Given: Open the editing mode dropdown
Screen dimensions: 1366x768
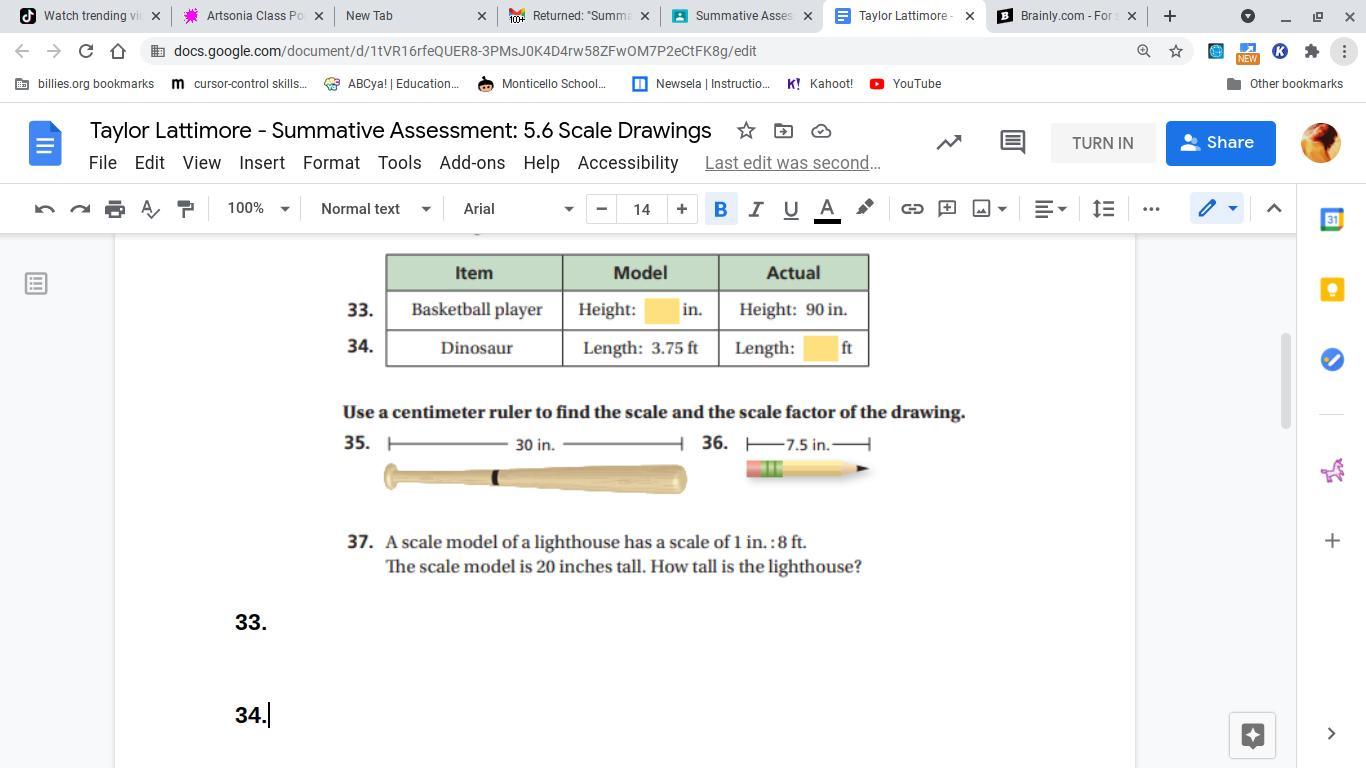Looking at the screenshot, I should 1217,209.
